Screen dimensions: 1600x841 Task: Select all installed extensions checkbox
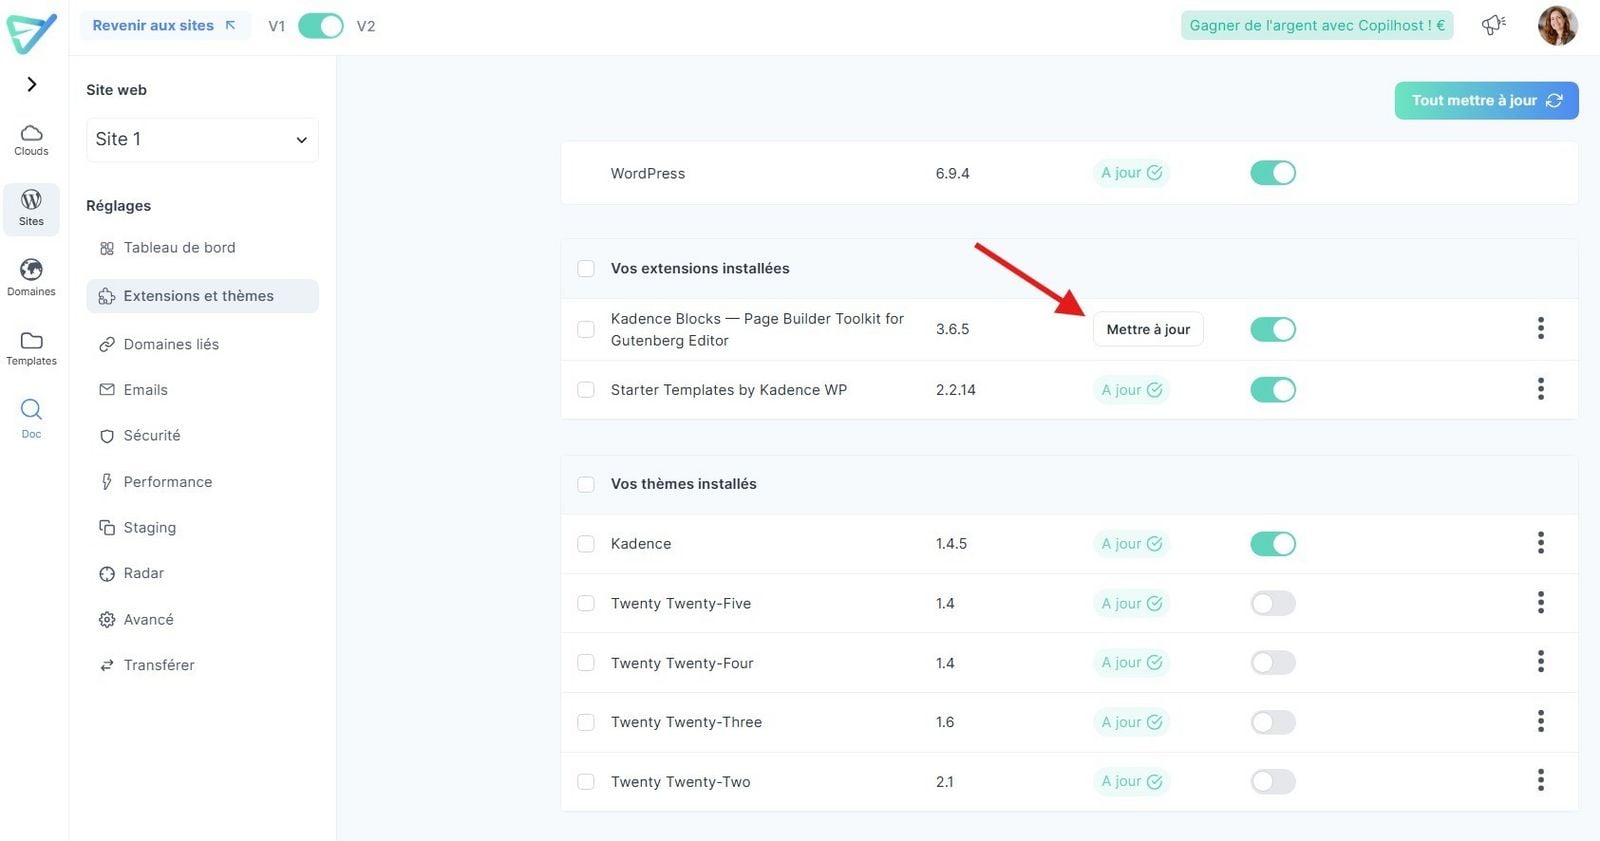pyautogui.click(x=586, y=268)
